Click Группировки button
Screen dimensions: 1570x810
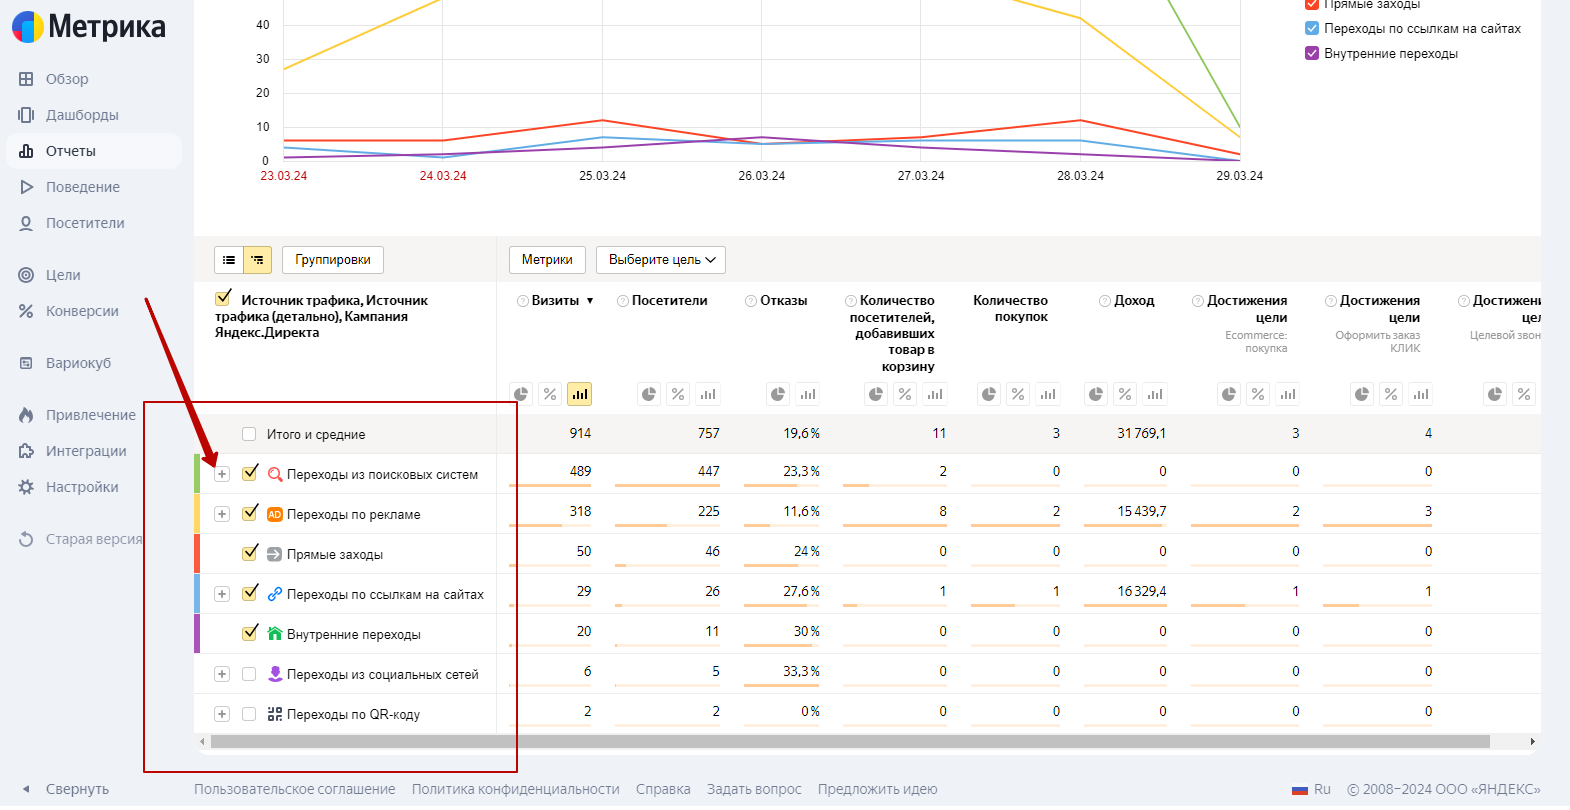tap(333, 260)
